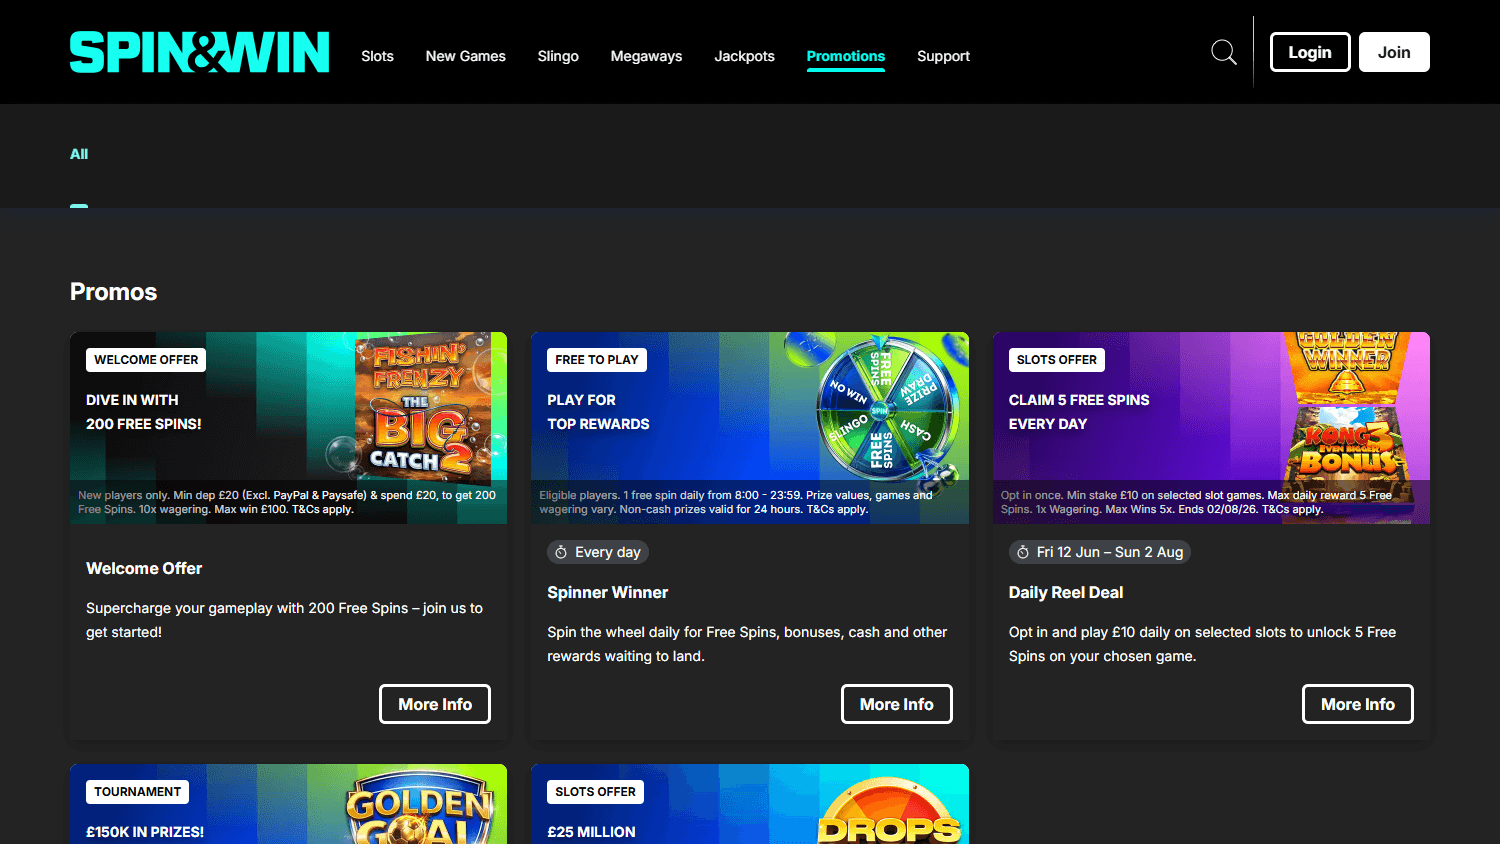Select the All filter tab
Screen dimensions: 1500x844
click(79, 154)
